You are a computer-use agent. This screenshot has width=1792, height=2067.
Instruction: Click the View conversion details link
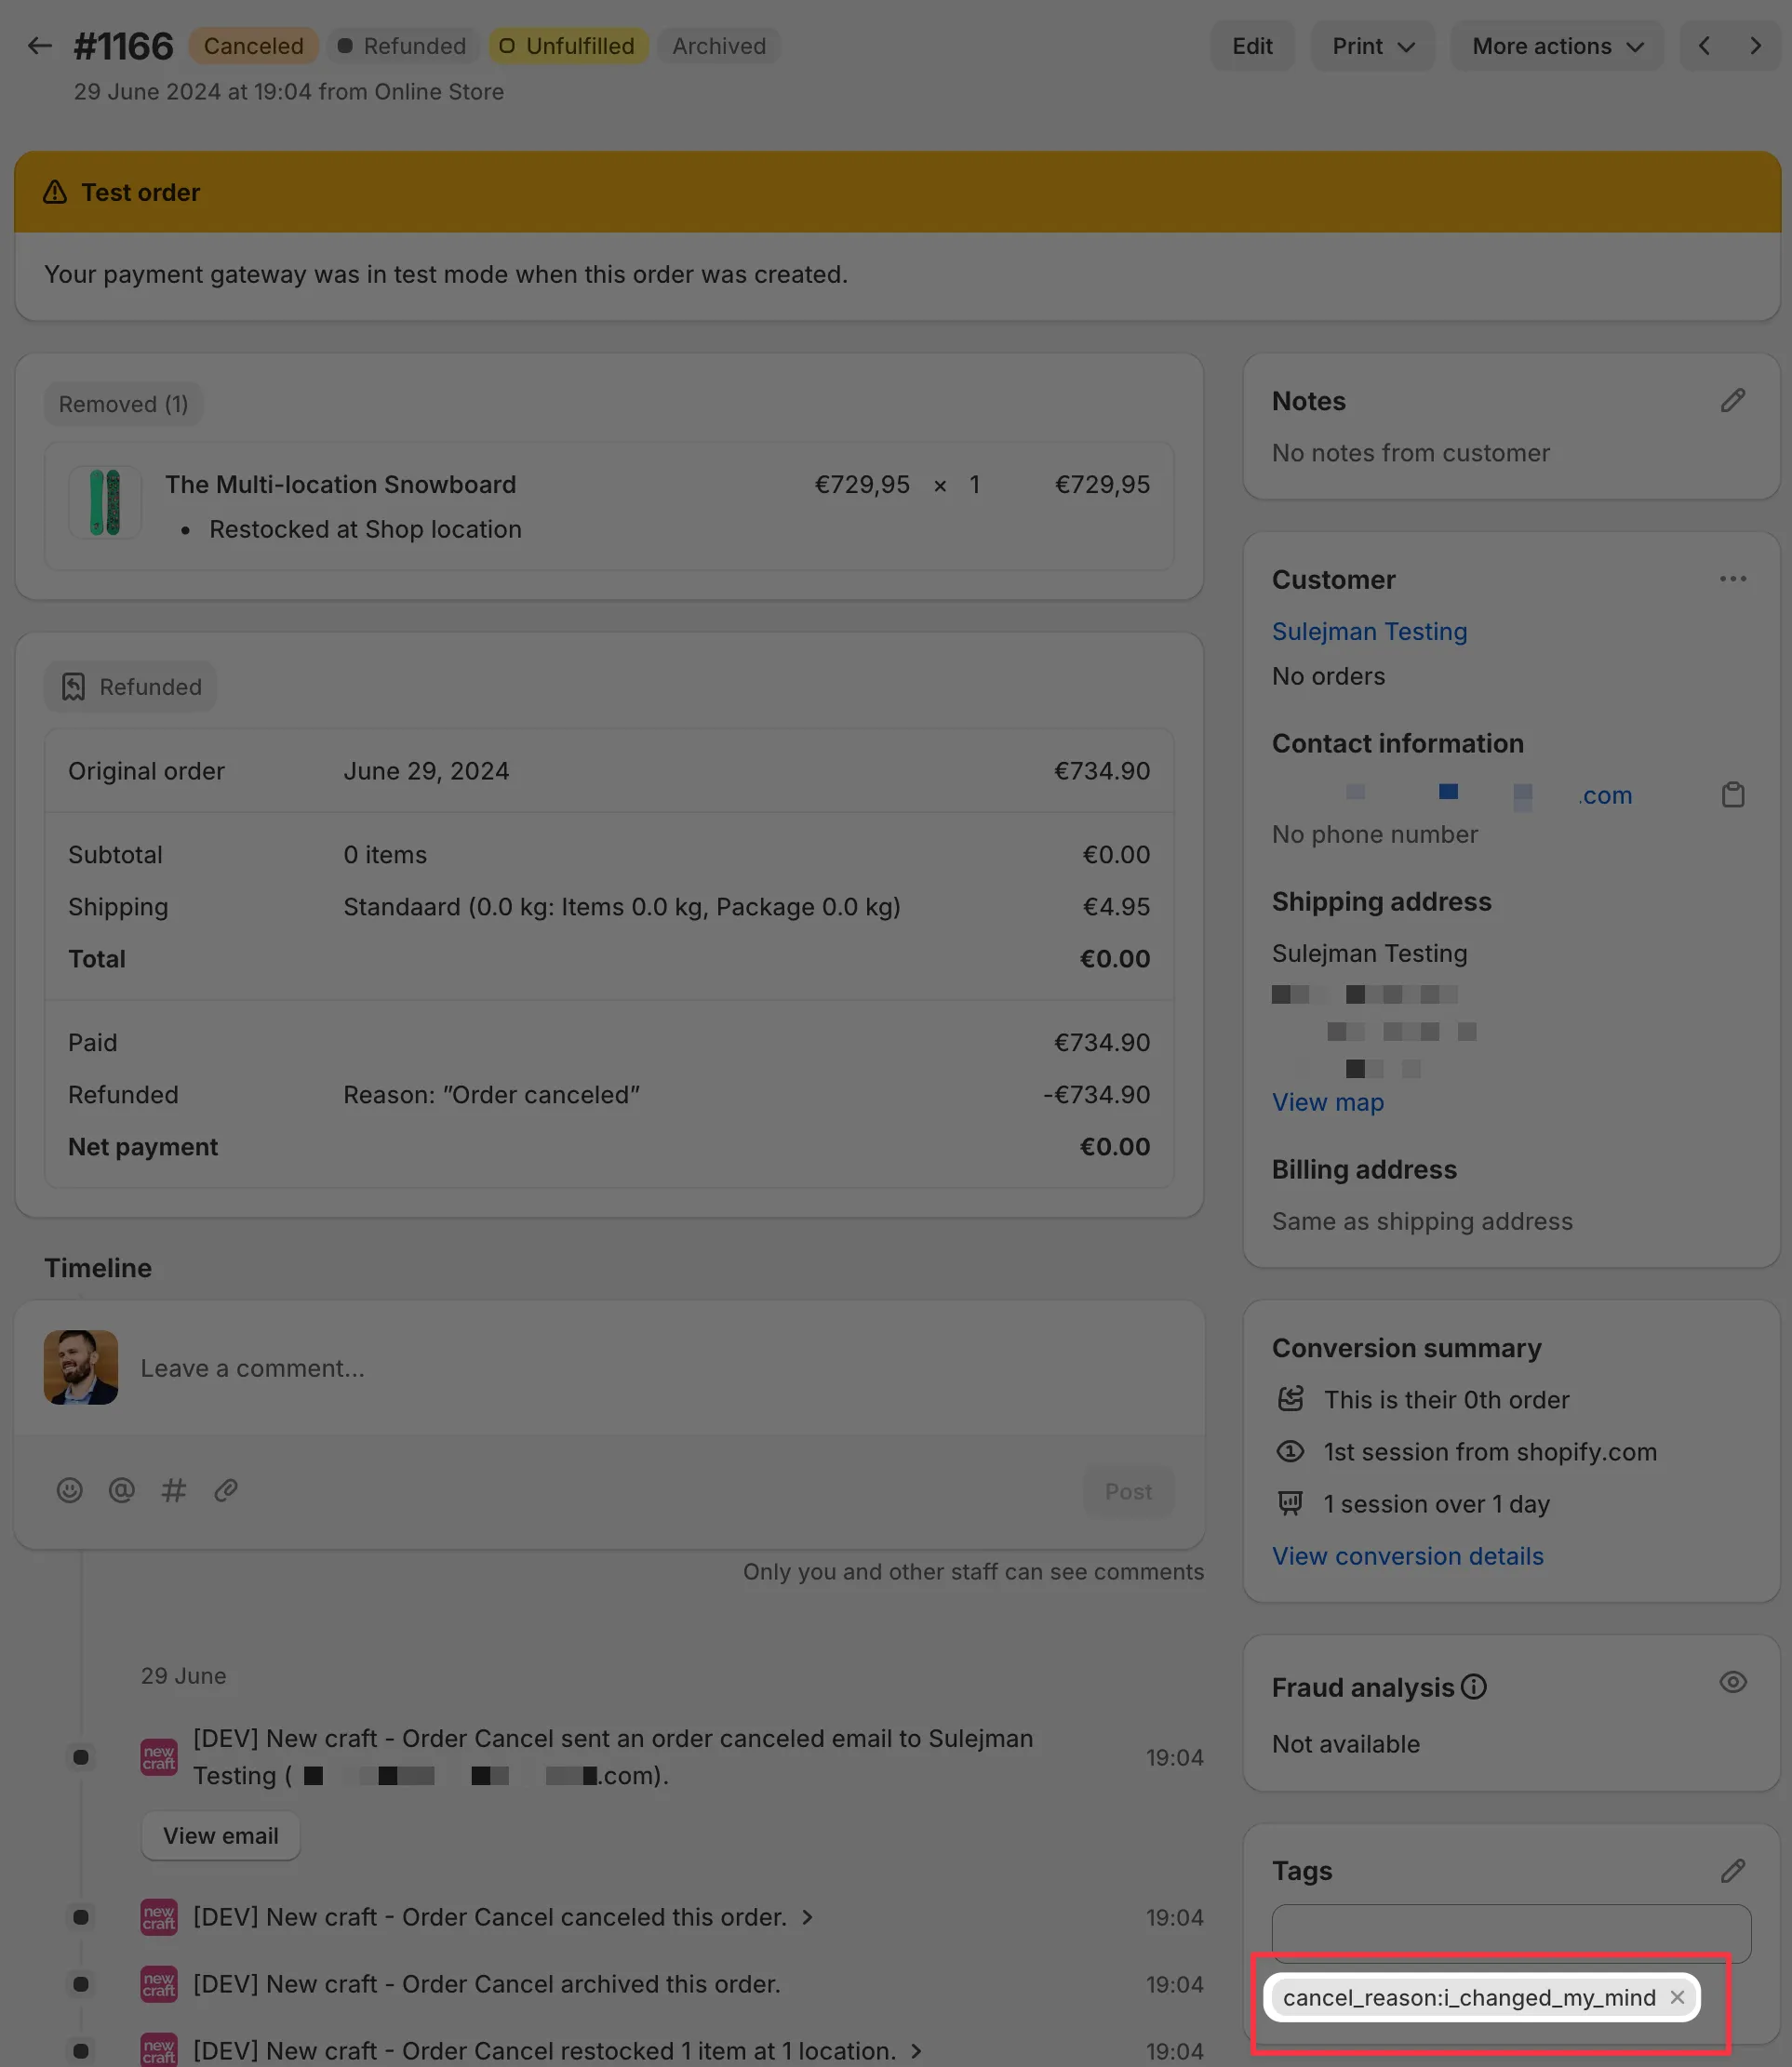tap(1407, 1555)
